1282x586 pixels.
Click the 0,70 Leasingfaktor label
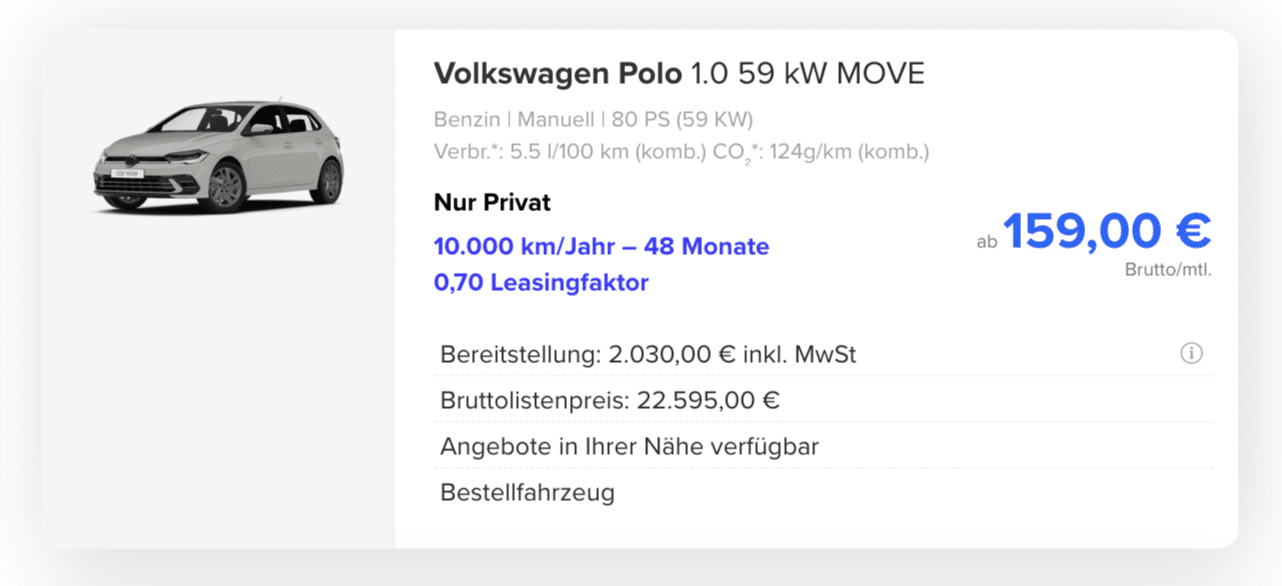541,283
